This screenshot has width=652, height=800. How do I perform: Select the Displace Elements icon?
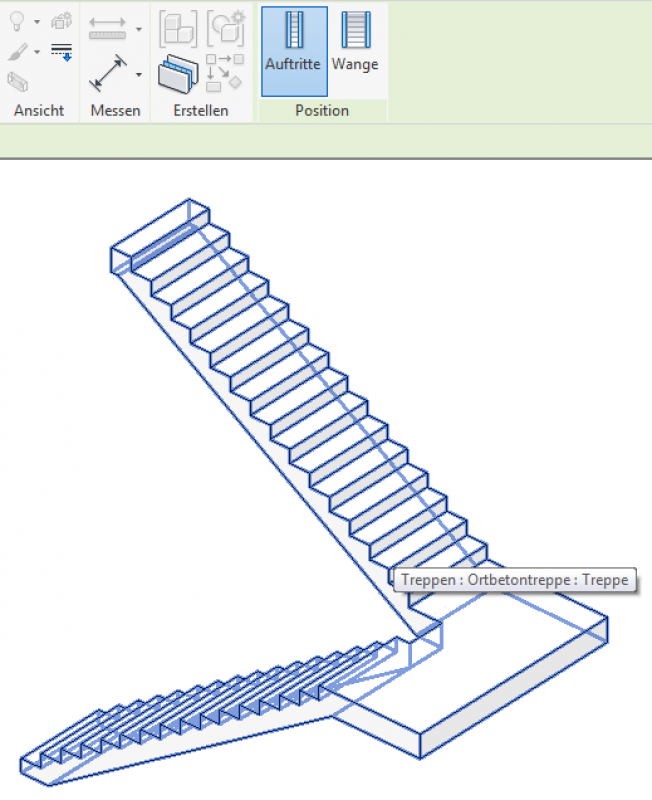tap(62, 21)
